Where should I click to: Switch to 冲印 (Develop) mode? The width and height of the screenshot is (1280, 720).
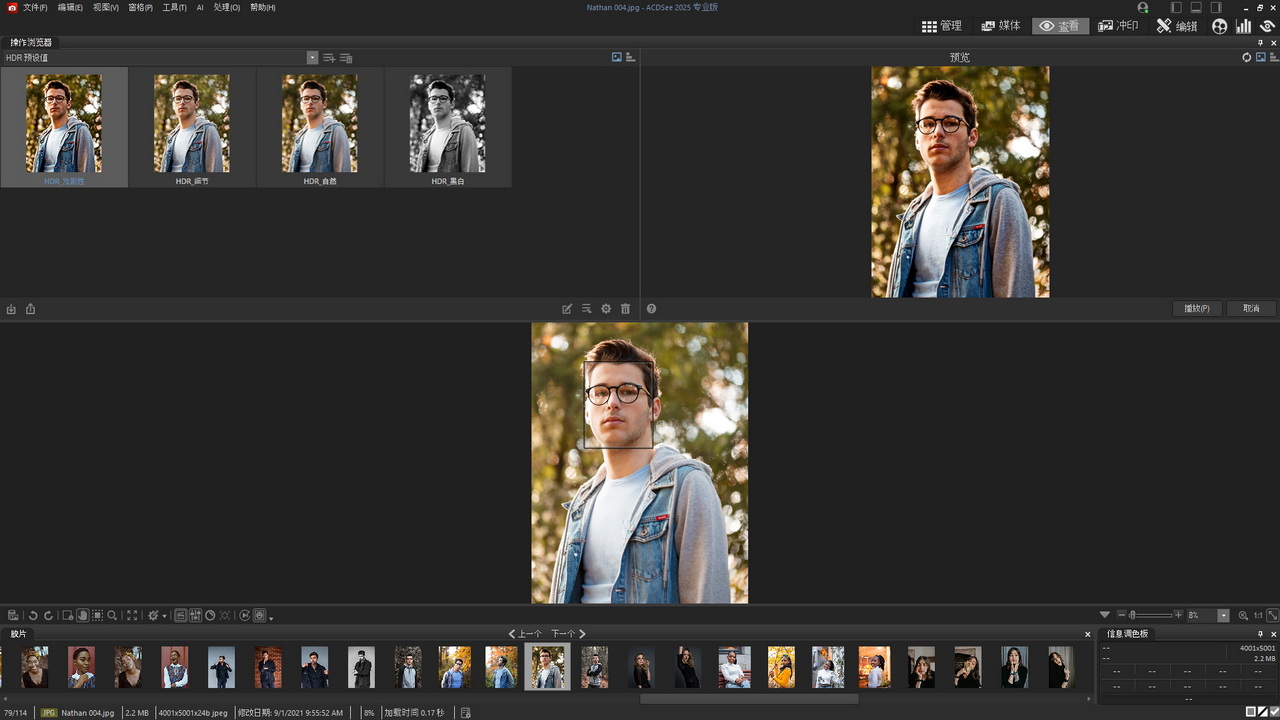[1118, 26]
